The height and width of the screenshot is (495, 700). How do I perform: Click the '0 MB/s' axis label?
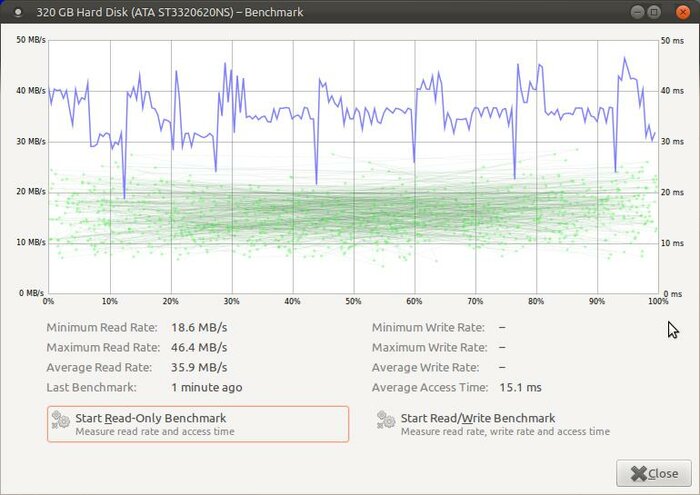(x=31, y=293)
